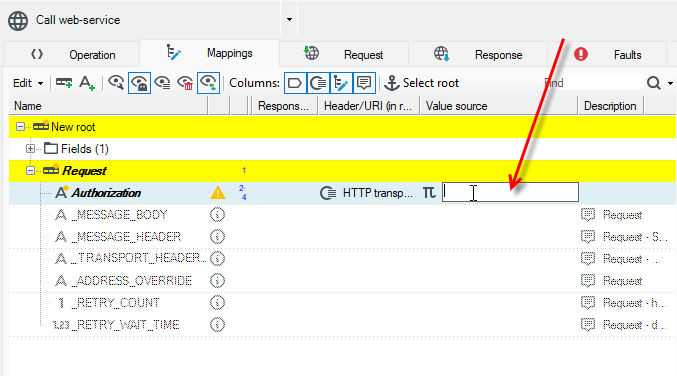Image resolution: width=677 pixels, height=376 pixels.
Task: Click the description icon for _TRANSPORT_HEADER
Action: 588,259
